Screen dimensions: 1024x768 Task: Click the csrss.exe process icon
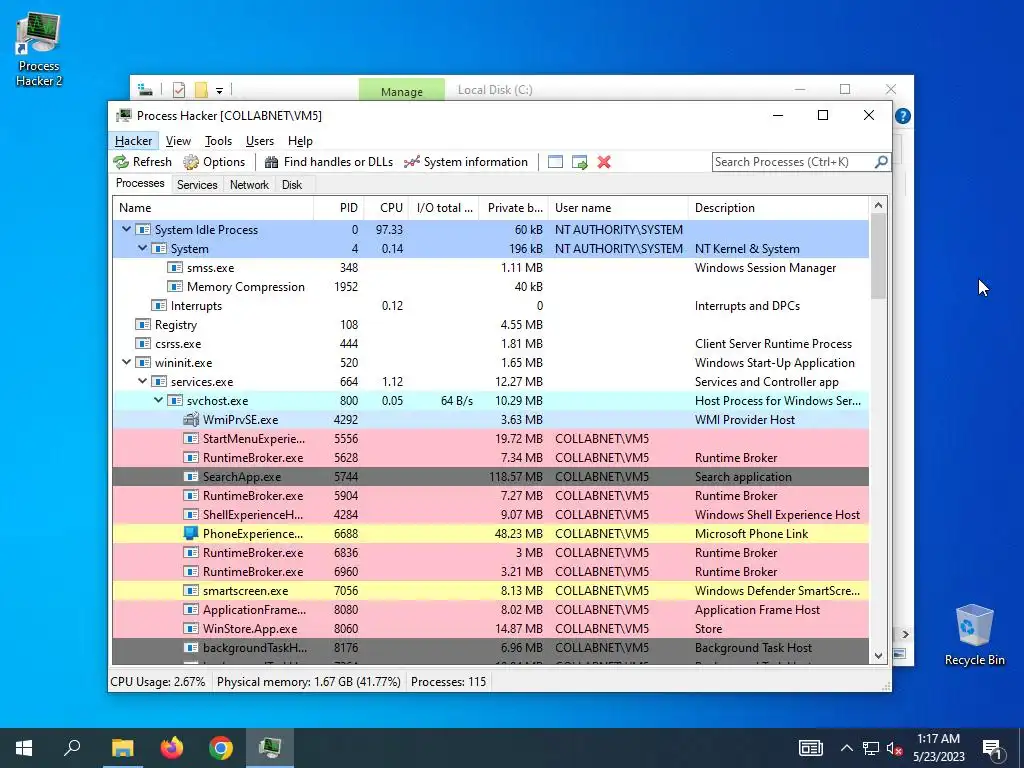[x=143, y=344]
